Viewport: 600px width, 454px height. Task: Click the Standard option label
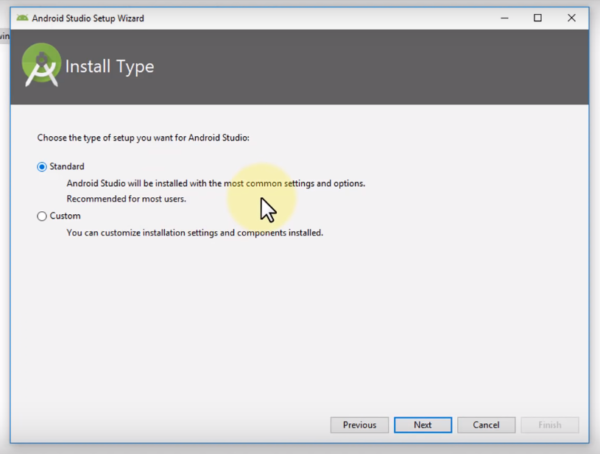click(x=67, y=167)
